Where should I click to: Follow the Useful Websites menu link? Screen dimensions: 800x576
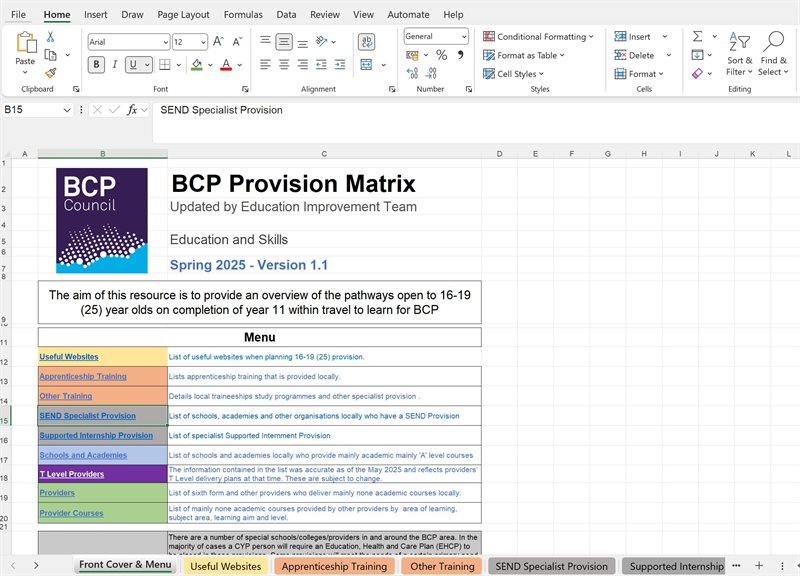point(69,357)
